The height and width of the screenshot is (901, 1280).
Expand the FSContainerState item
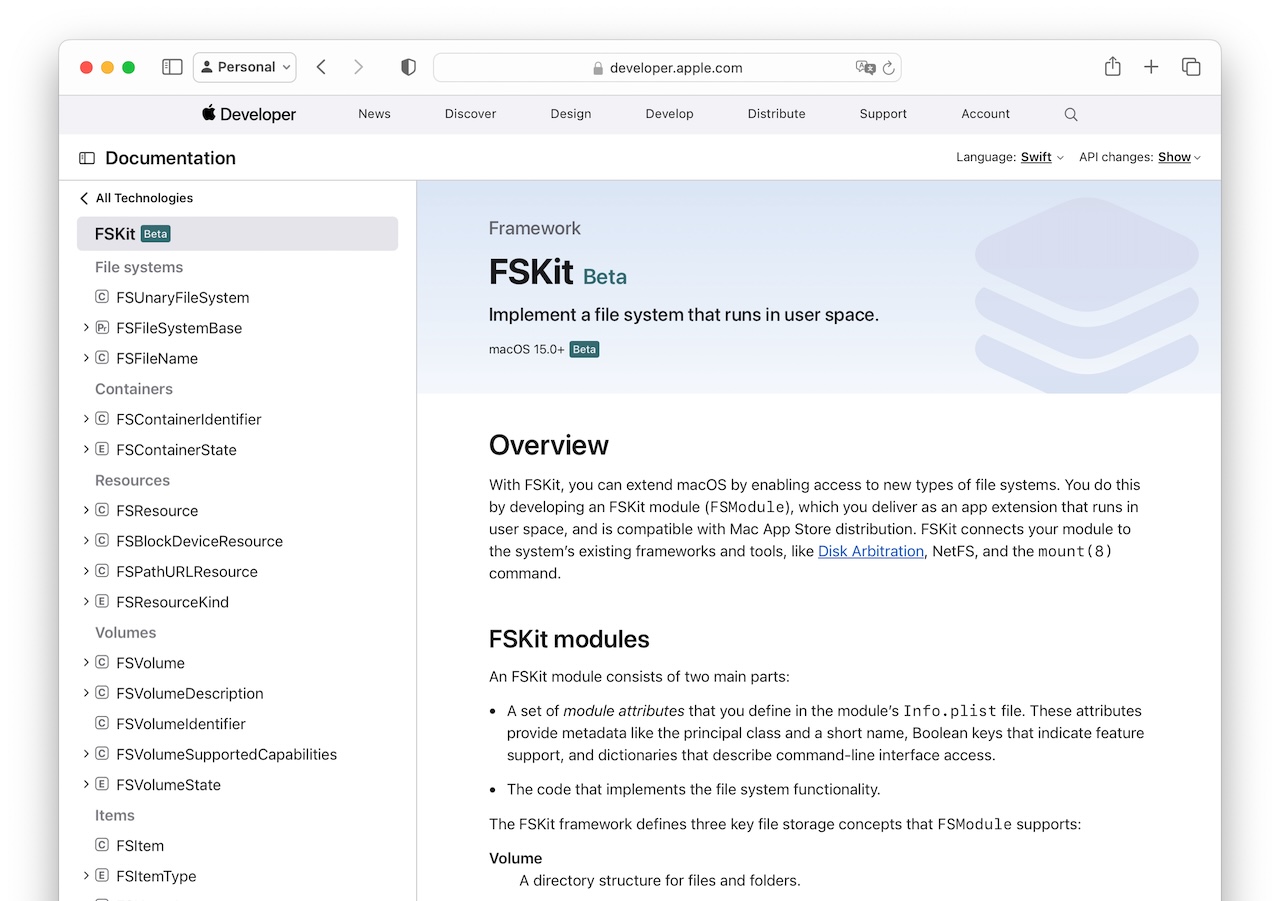(x=86, y=449)
